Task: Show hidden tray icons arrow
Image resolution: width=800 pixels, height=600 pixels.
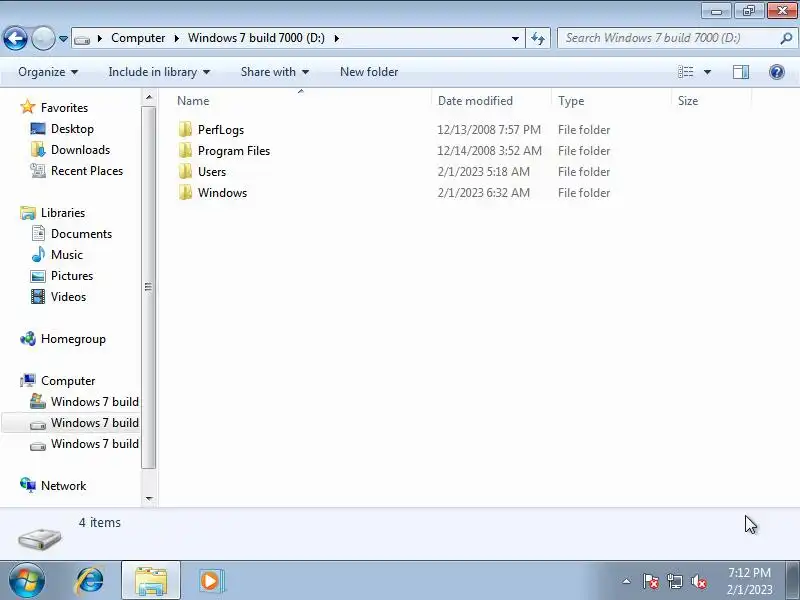Action: [x=627, y=581]
